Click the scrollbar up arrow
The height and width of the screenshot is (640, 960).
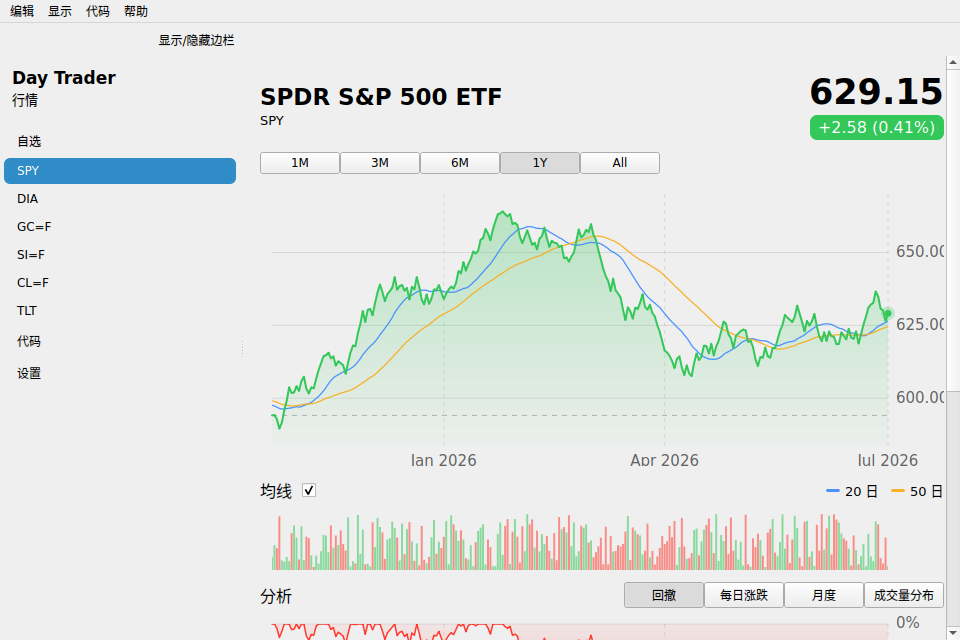tap(953, 62)
